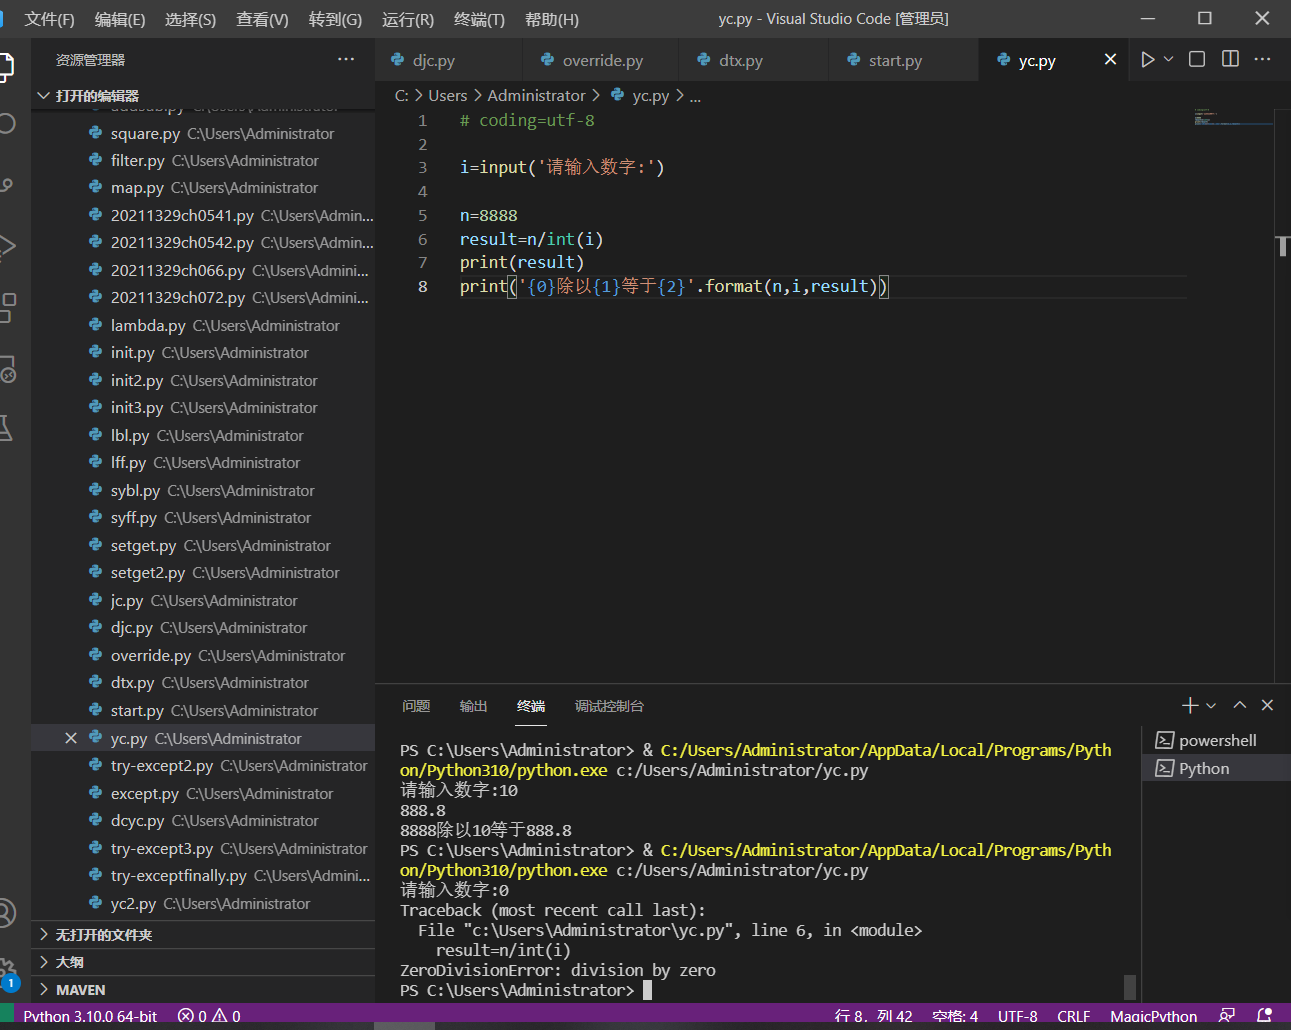Open new terminal profile dropdown arrow
The height and width of the screenshot is (1030, 1291).
pyautogui.click(x=1211, y=706)
